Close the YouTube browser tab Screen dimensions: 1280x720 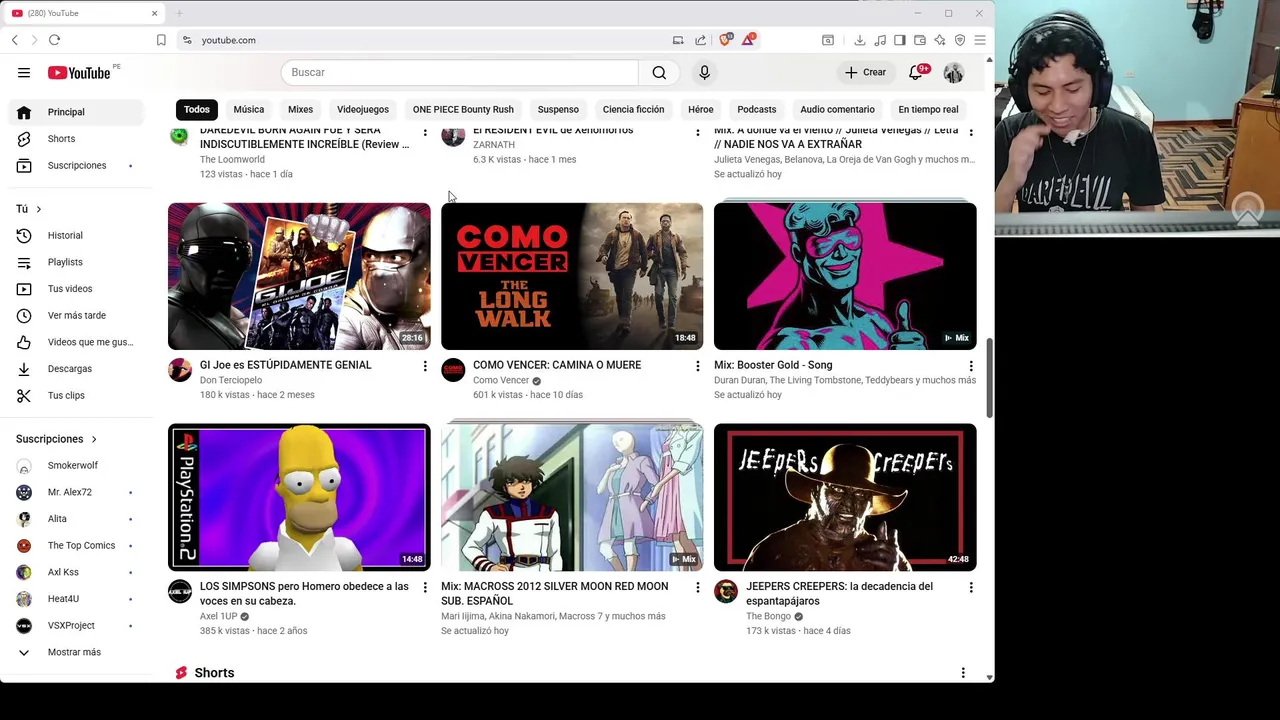click(x=154, y=13)
